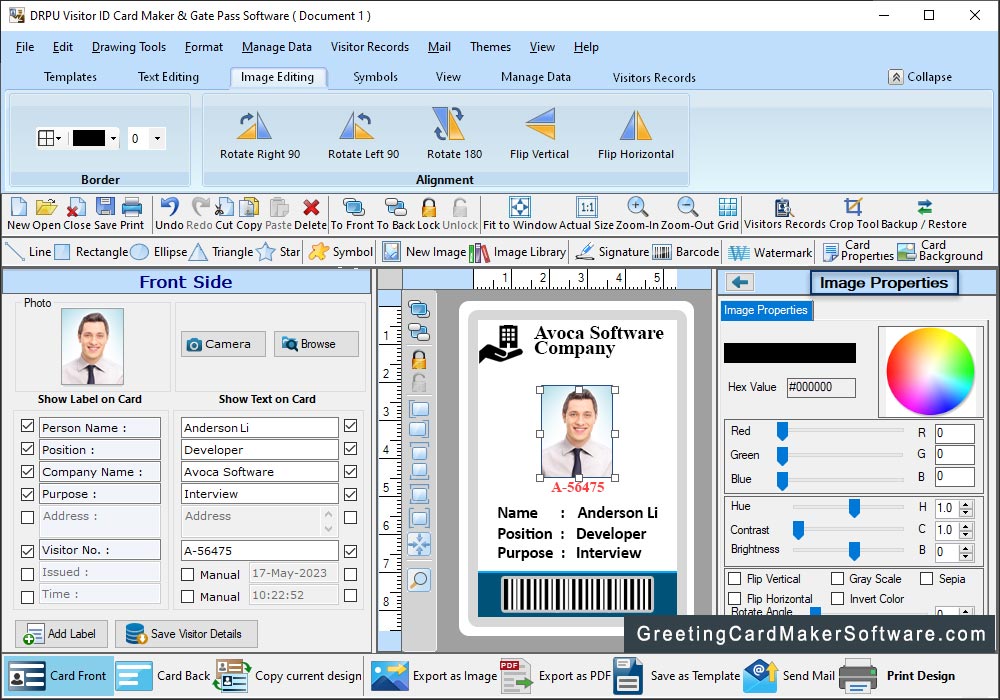The height and width of the screenshot is (700, 1000).
Task: Browse for a photo file
Action: (316, 344)
